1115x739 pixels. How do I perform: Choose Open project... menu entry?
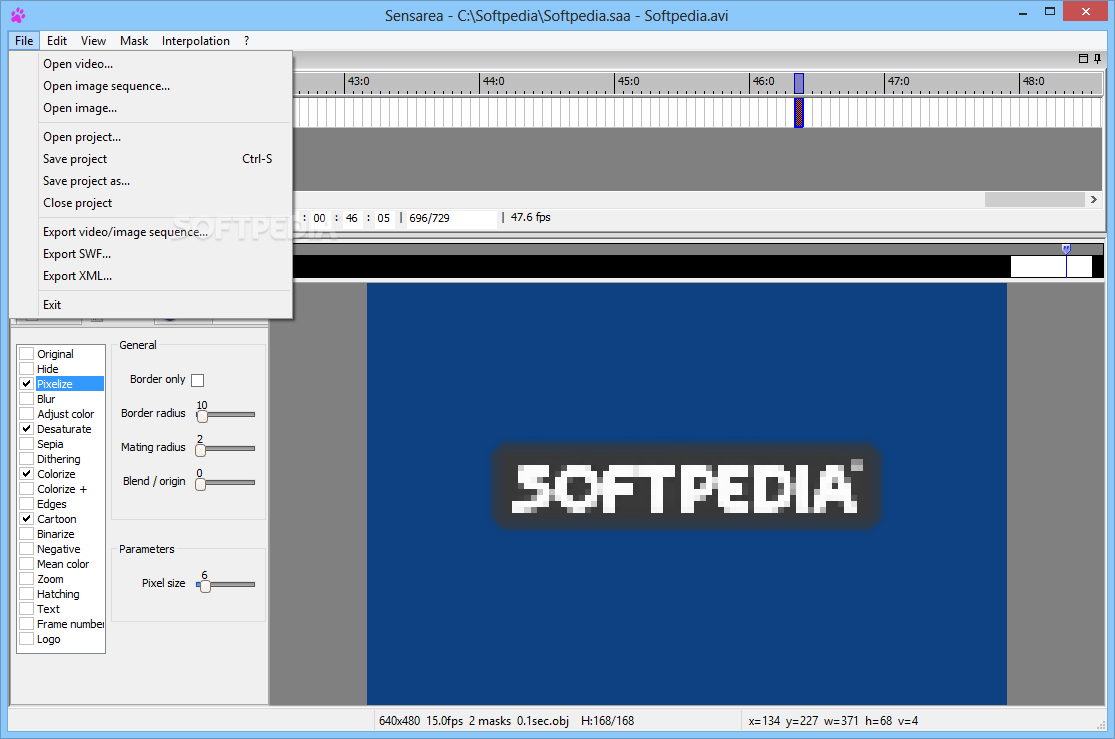[x=151, y=137]
